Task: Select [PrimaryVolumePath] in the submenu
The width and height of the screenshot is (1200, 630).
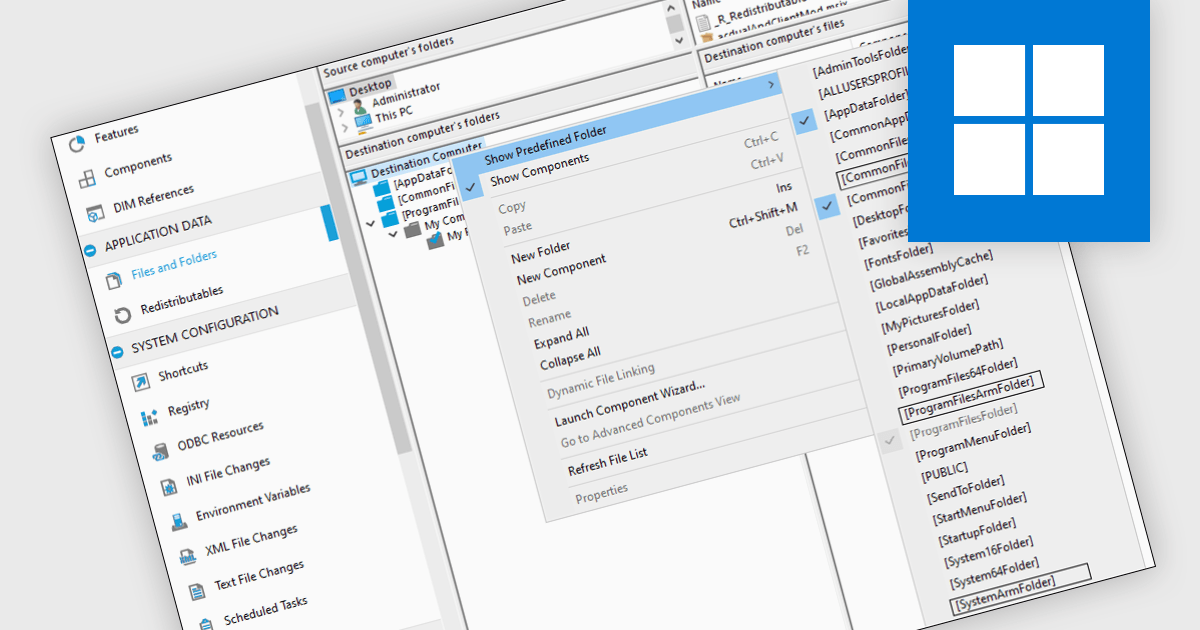Action: pos(946,356)
